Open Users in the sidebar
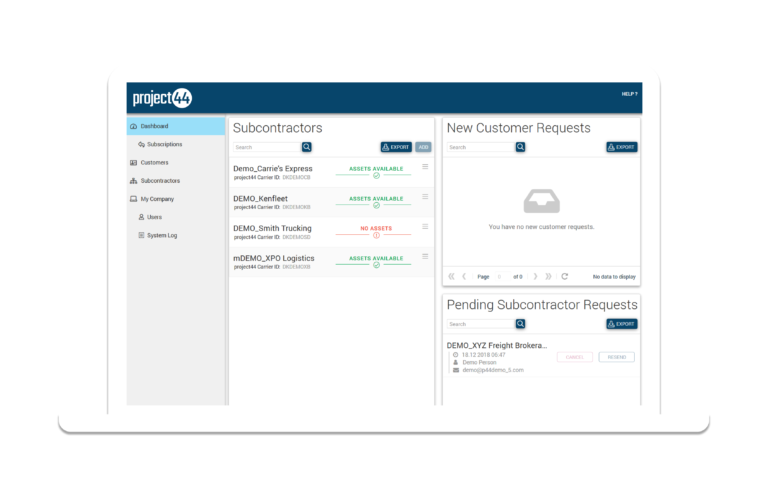Viewport: 768px width, 497px height. click(x=154, y=217)
